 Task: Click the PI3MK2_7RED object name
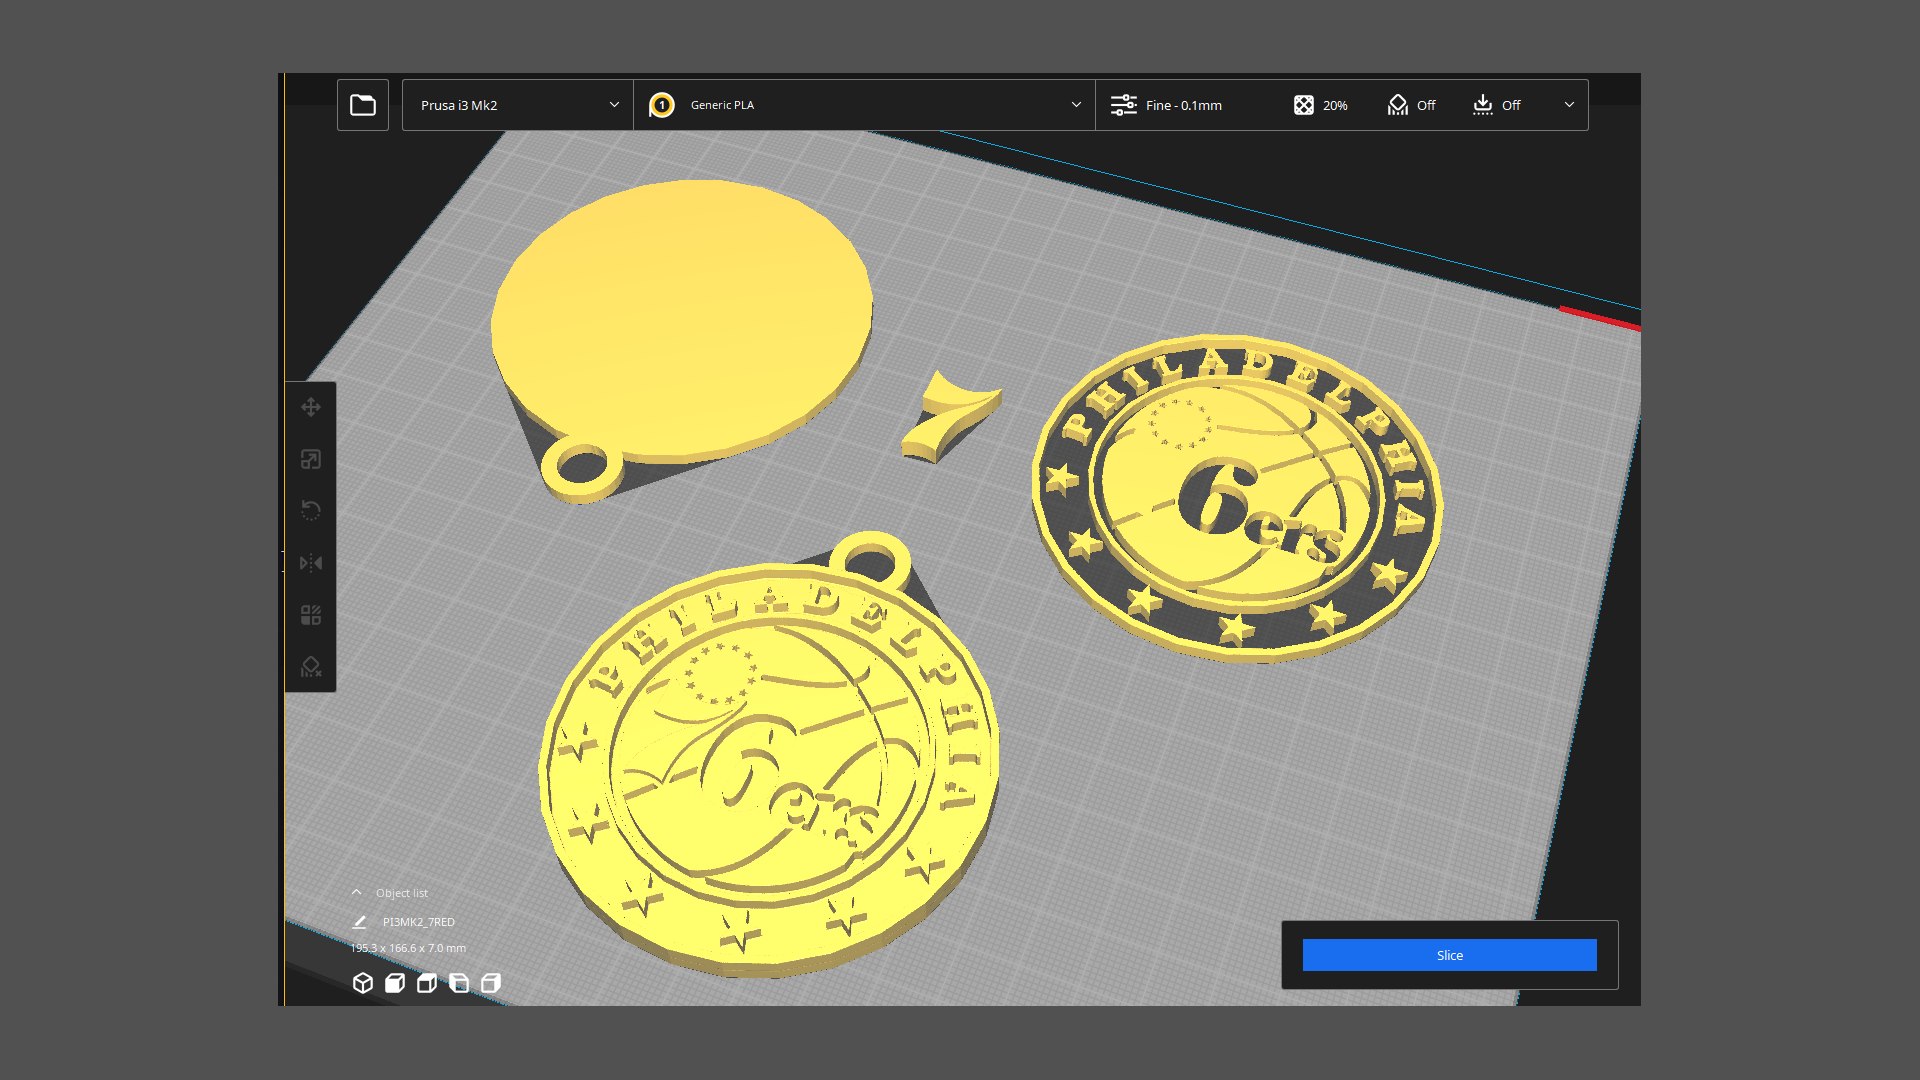pyautogui.click(x=418, y=922)
